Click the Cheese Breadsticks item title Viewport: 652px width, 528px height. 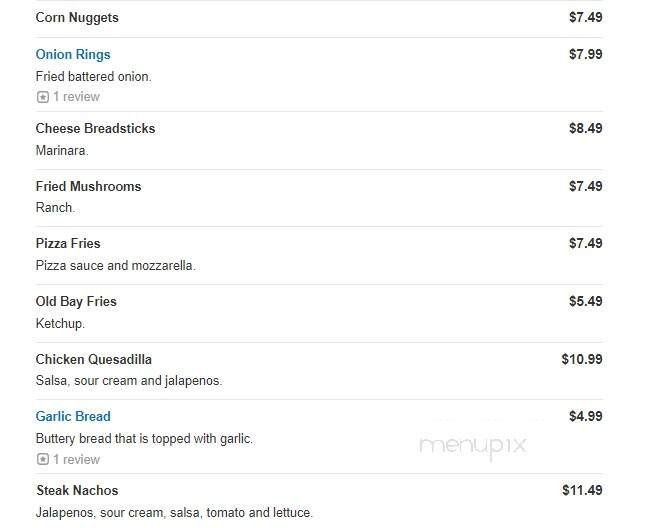95,129
